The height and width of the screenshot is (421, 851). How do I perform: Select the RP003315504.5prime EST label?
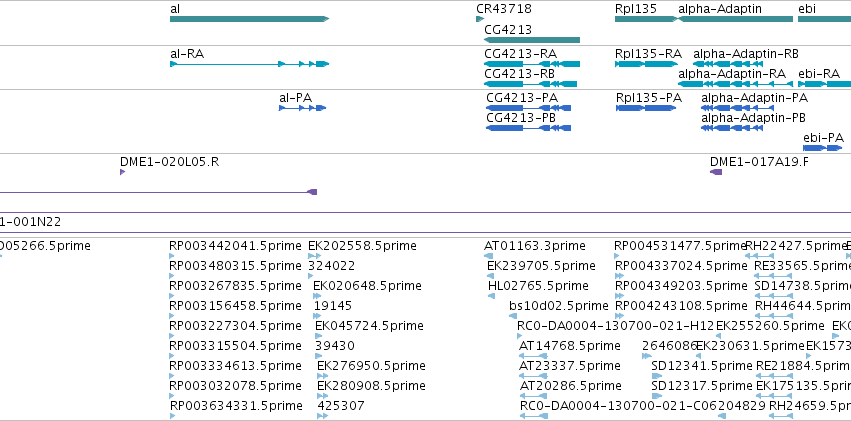235,346
